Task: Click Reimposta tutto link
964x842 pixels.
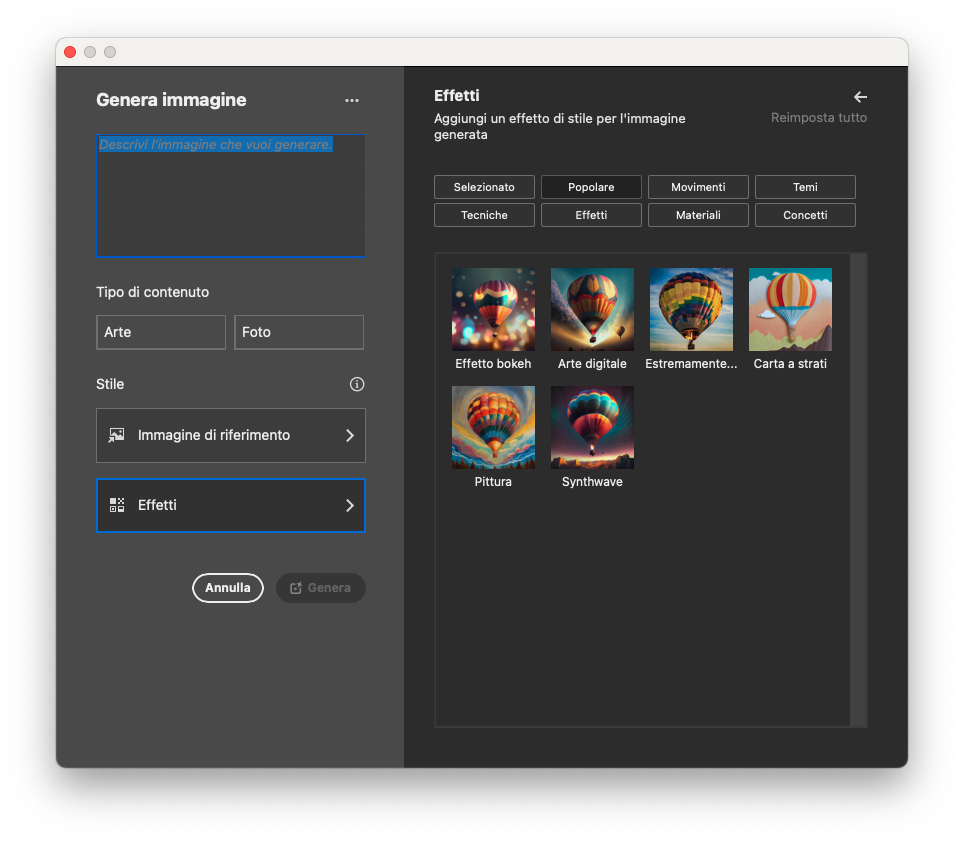Action: [818, 118]
